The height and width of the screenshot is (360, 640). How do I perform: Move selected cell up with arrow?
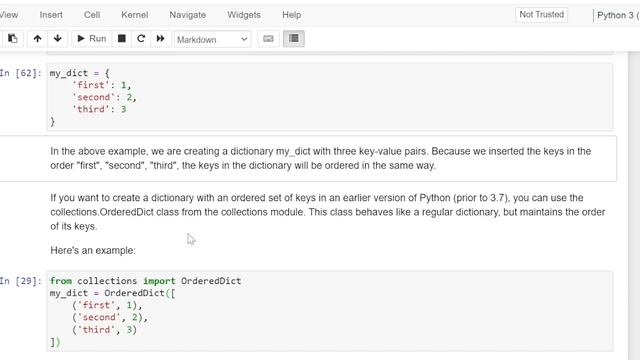[37, 39]
